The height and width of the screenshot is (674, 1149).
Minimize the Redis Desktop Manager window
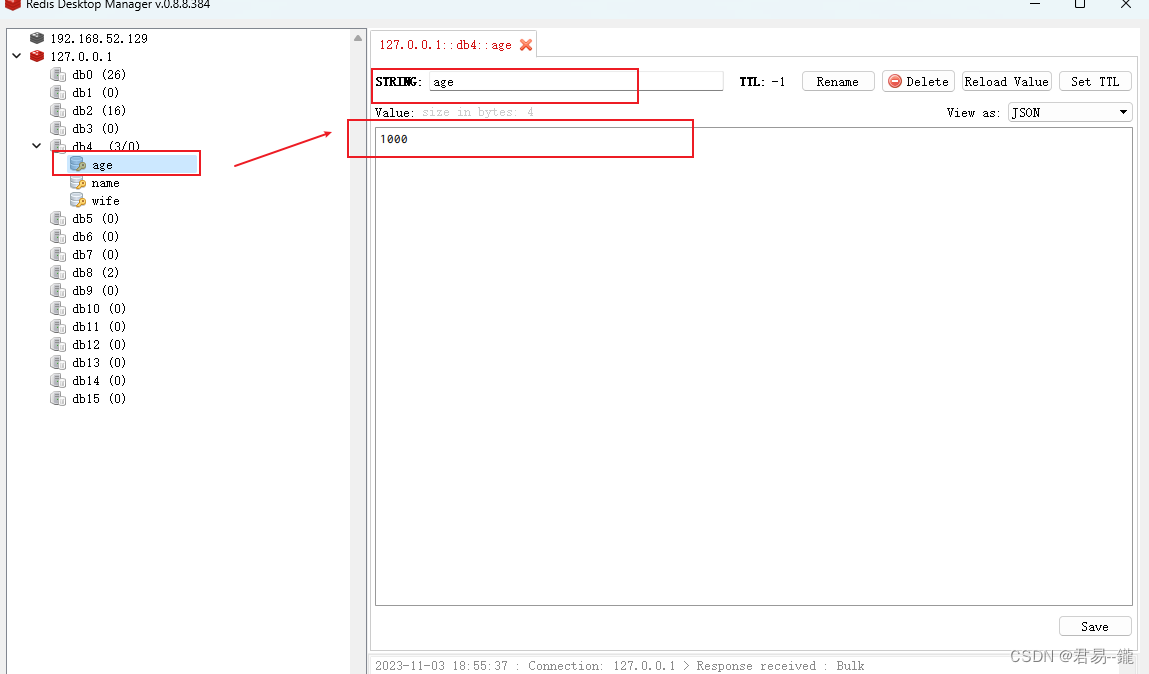click(1035, 4)
